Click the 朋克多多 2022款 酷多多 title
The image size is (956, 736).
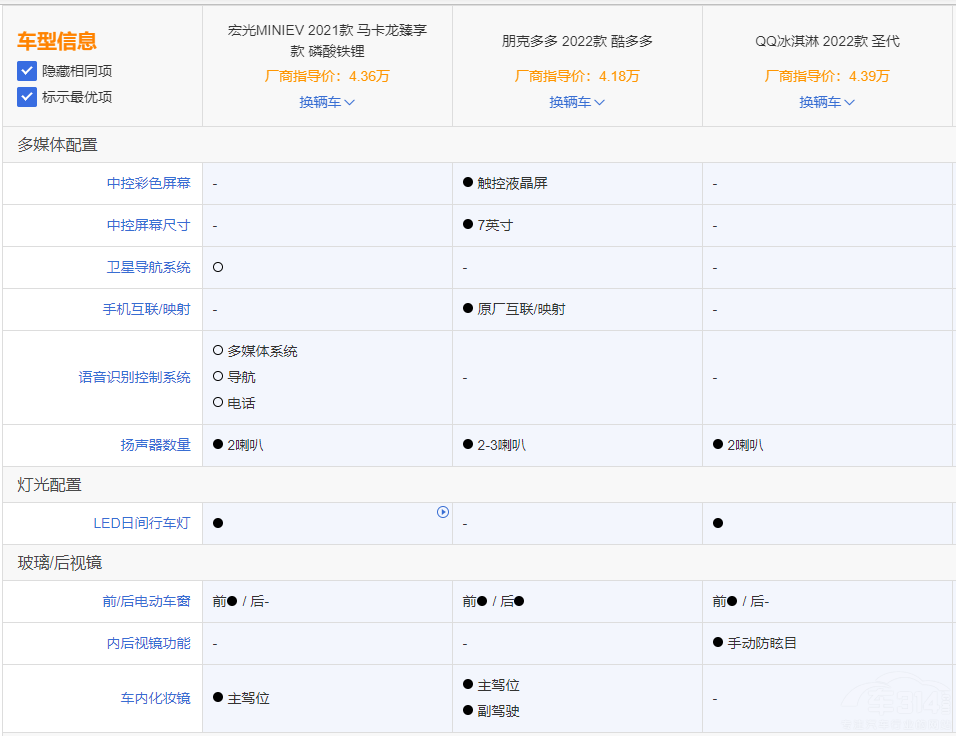[x=577, y=41]
